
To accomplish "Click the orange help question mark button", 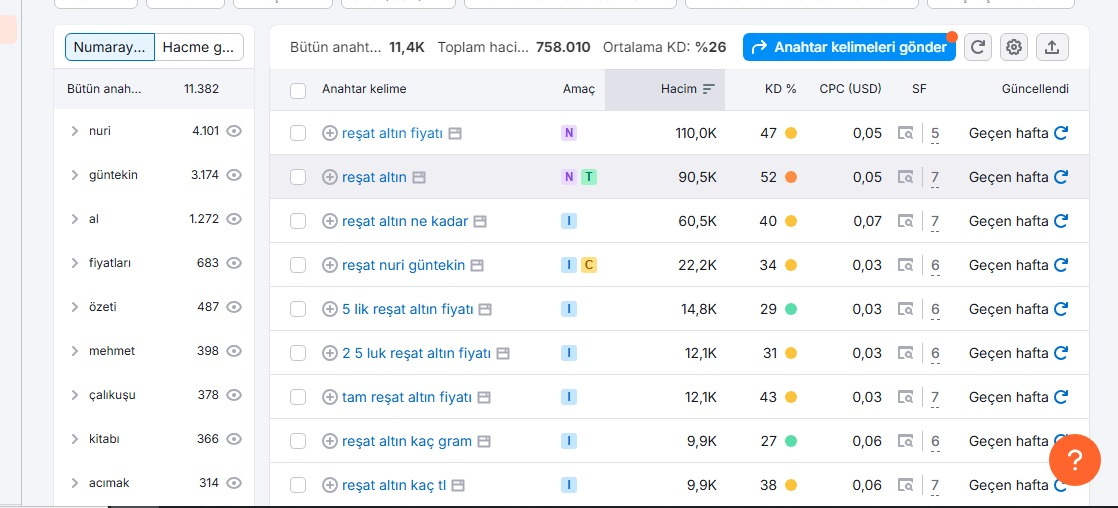I will (1075, 460).
